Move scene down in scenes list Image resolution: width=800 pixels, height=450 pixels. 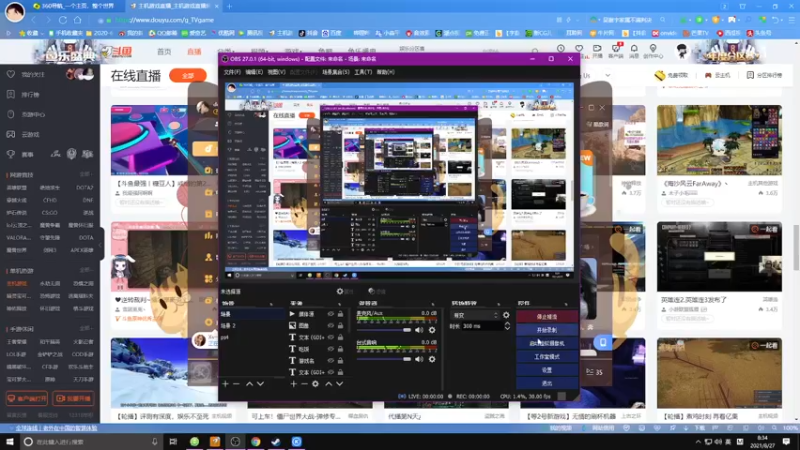[260, 384]
